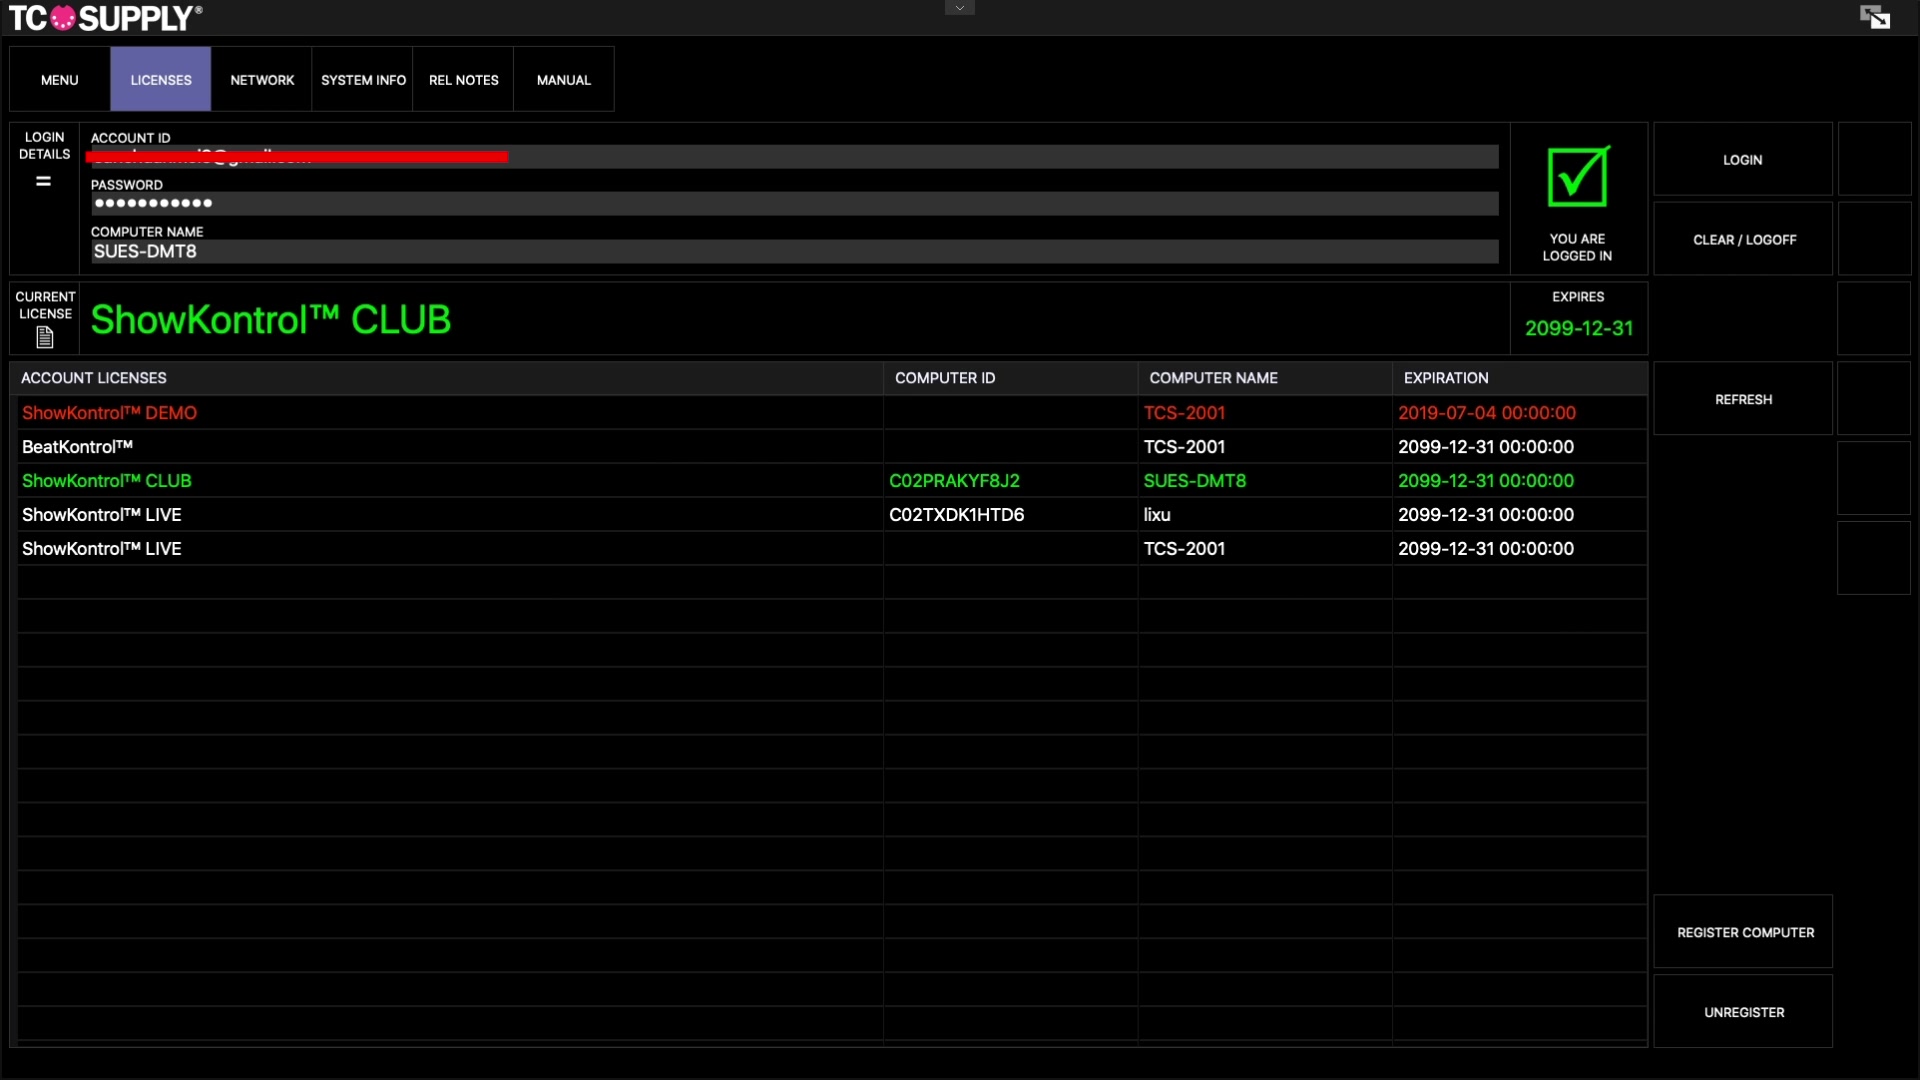The height and width of the screenshot is (1080, 1920).
Task: Click the large ShowKontrol CLUB current license title
Action: pos(271,320)
